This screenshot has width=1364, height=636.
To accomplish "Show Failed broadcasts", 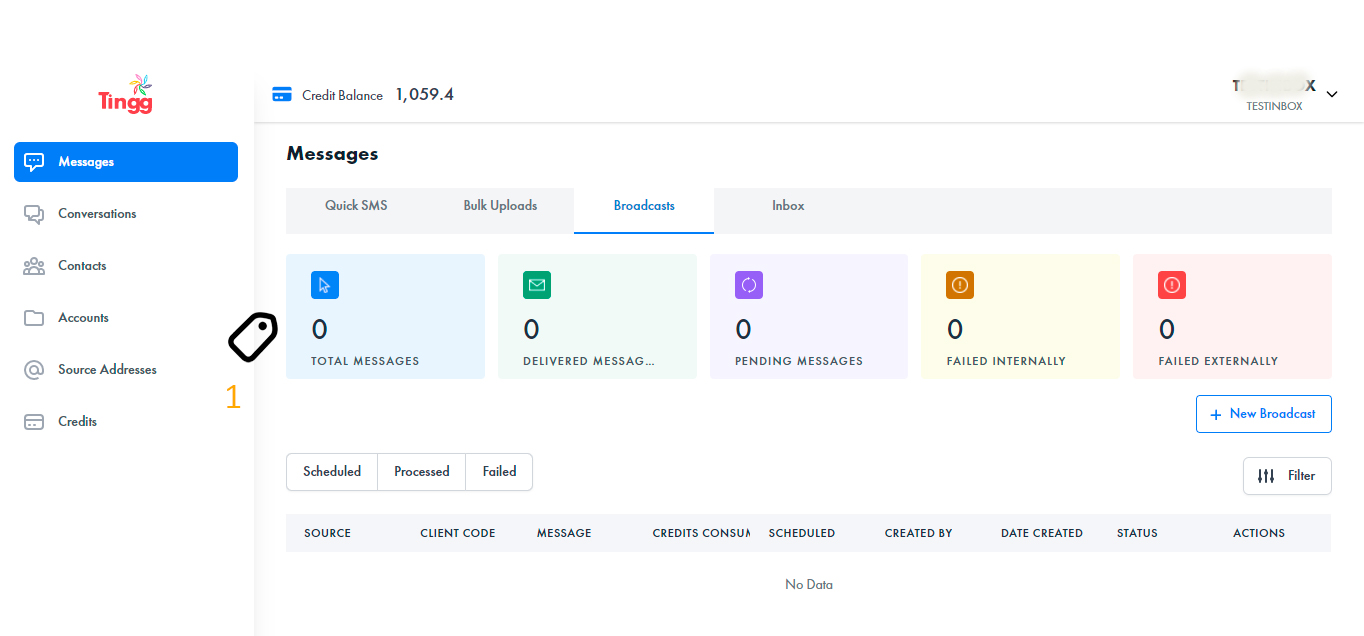I will click(x=499, y=472).
